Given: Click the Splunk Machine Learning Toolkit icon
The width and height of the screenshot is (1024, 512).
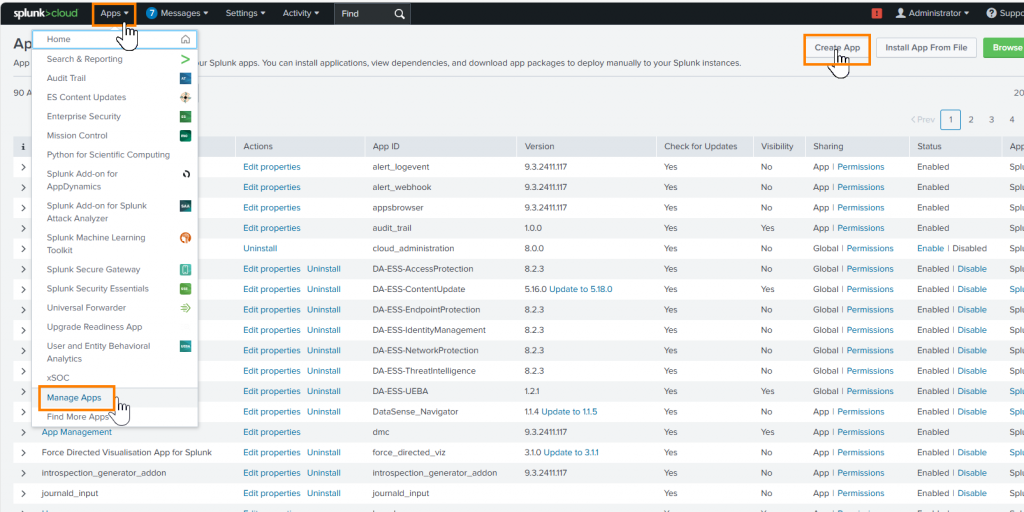Looking at the screenshot, I should pos(185,238).
